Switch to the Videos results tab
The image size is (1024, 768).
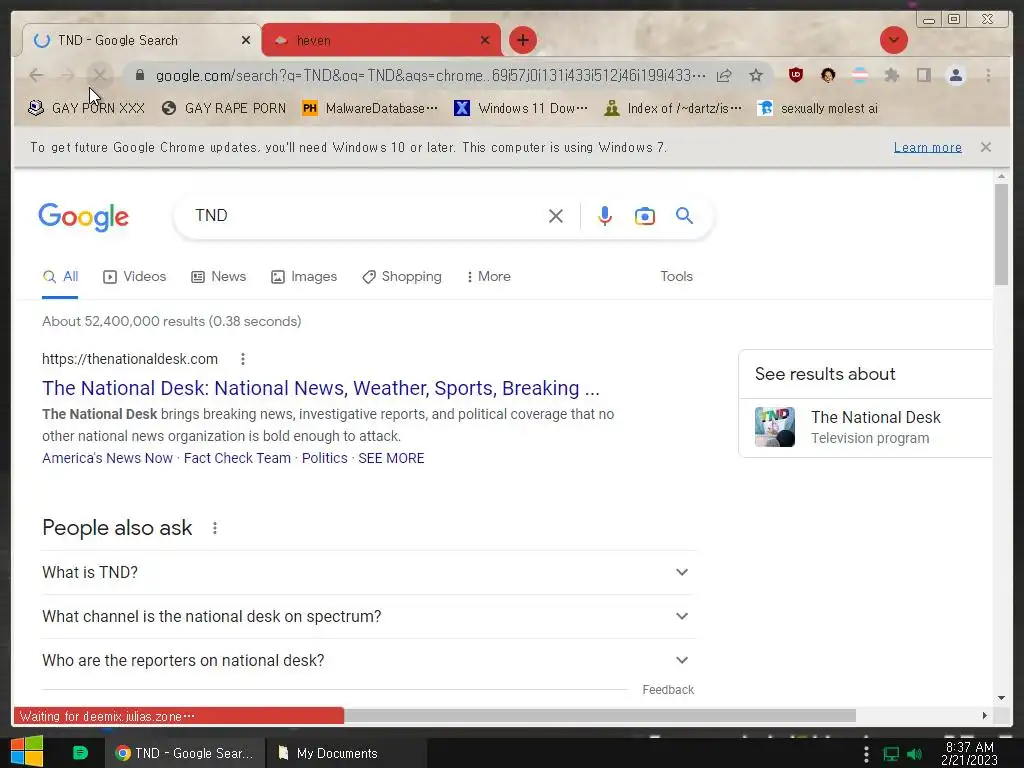pyautogui.click(x=135, y=276)
